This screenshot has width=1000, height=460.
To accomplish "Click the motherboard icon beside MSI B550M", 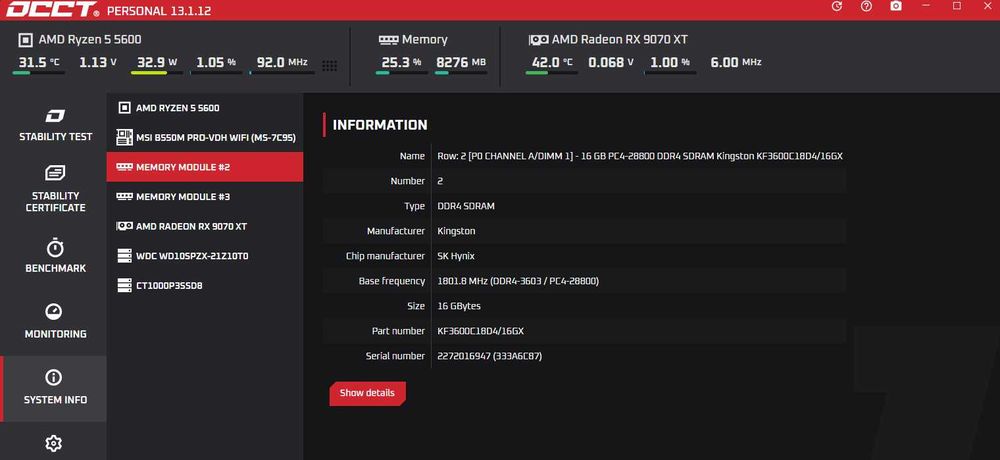I will (124, 137).
